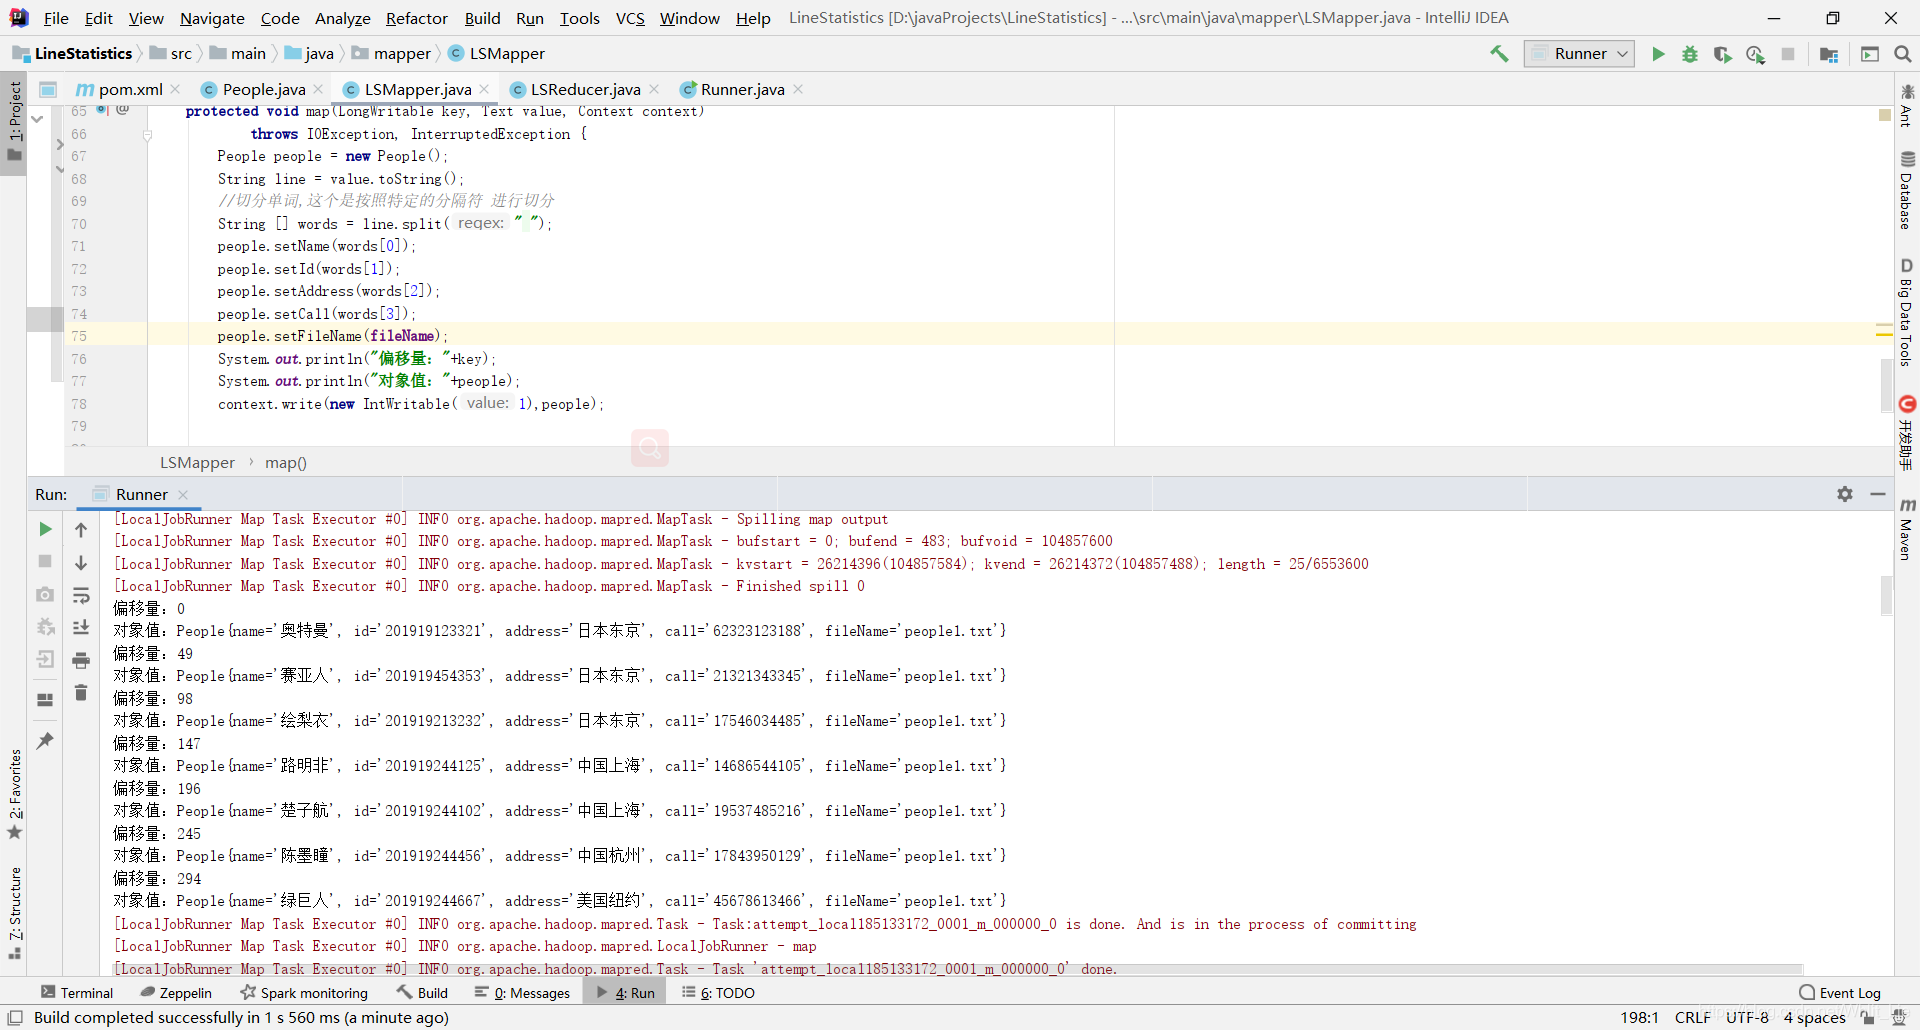Change UTF-8 file encoding in status bar

point(1747,1018)
